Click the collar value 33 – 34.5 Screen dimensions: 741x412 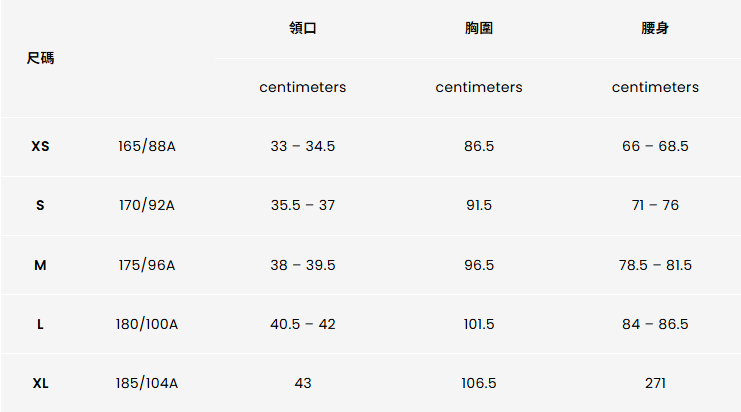coord(302,146)
